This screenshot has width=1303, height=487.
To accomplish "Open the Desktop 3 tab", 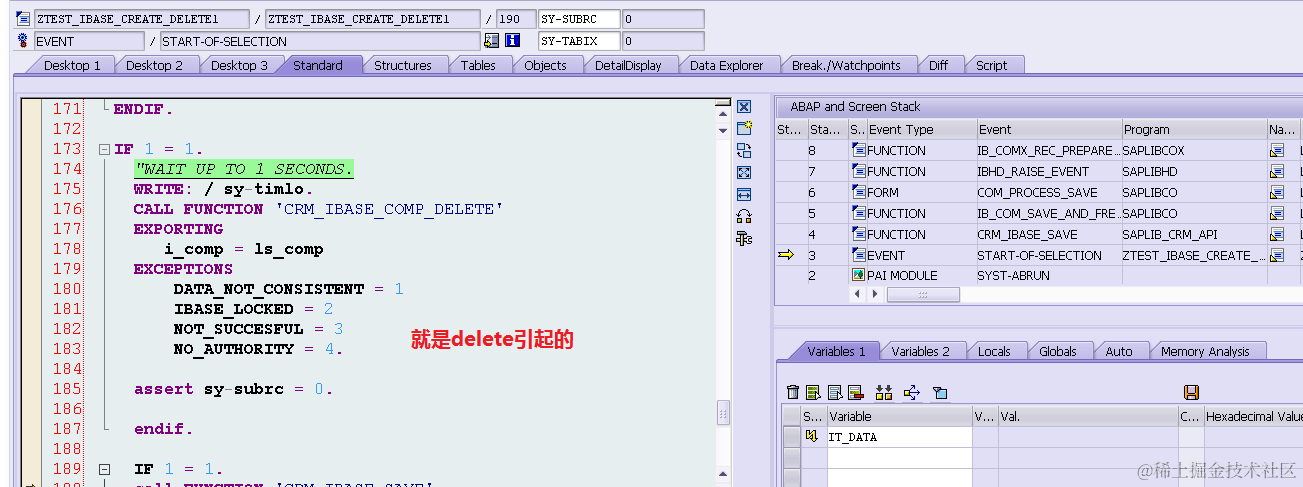I will click(x=239, y=66).
